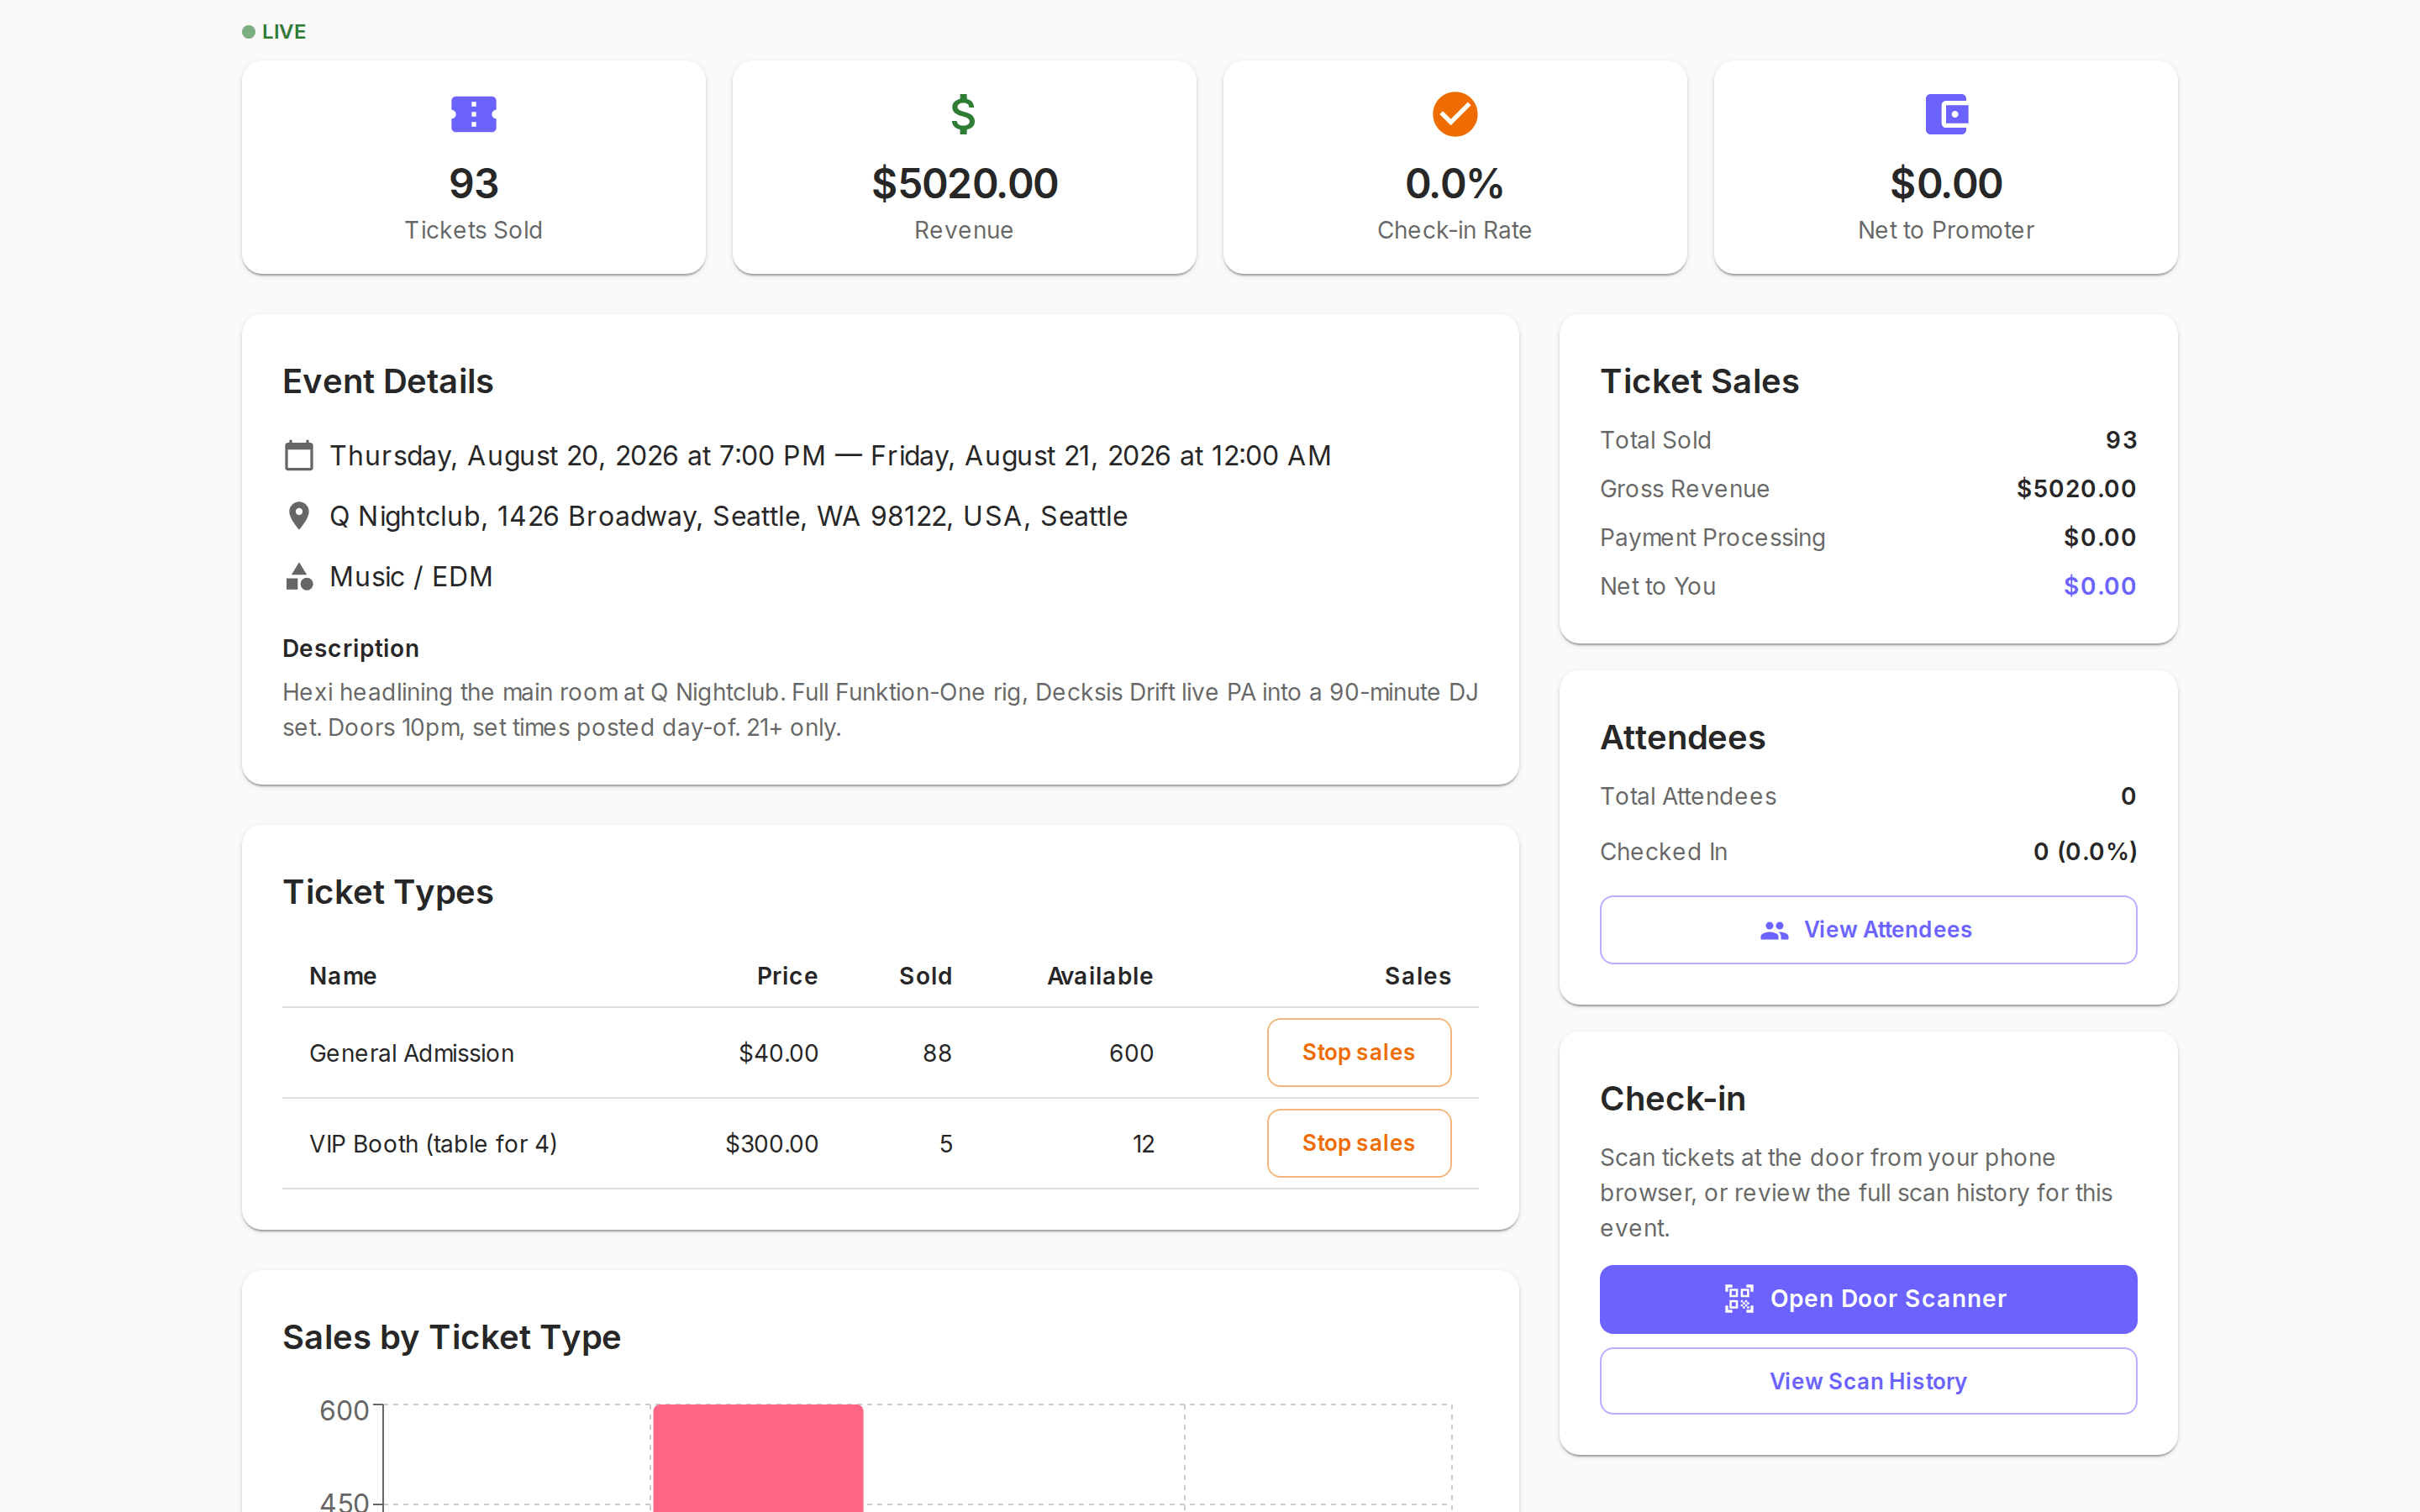
Task: Click the Check-in heading
Action: click(x=1672, y=1099)
